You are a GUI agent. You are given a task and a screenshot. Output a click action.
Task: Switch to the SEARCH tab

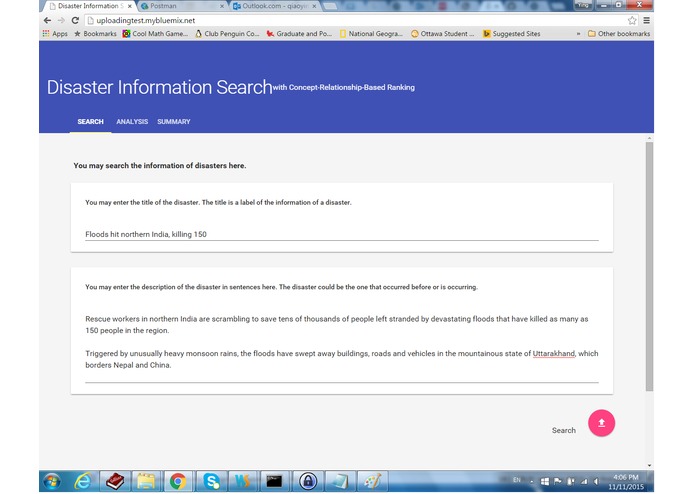[x=90, y=121]
